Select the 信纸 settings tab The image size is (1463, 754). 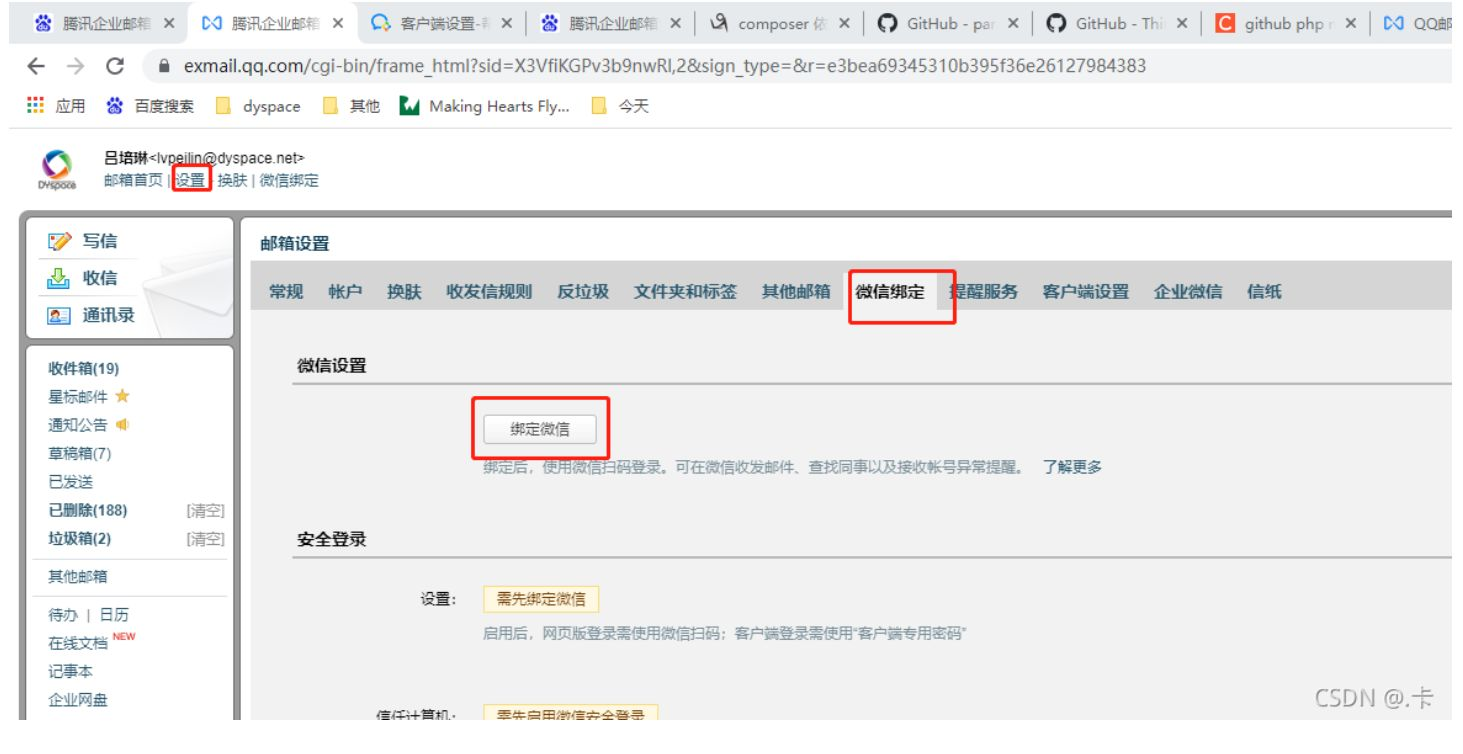pyautogui.click(x=1264, y=292)
